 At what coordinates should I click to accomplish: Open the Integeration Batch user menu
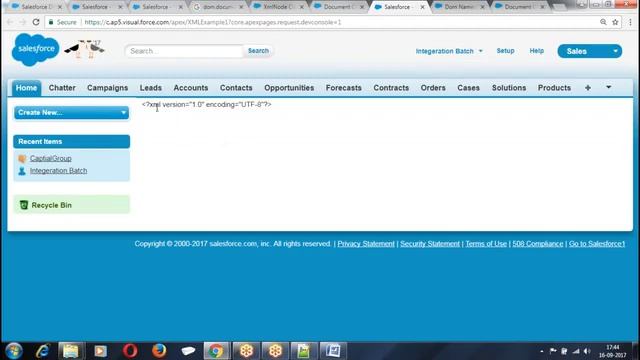pos(449,51)
